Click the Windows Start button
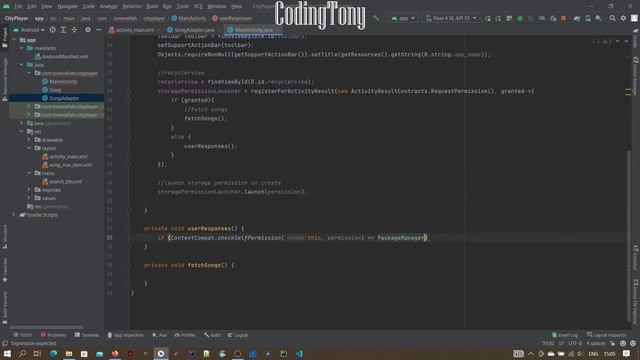 coord(7,353)
